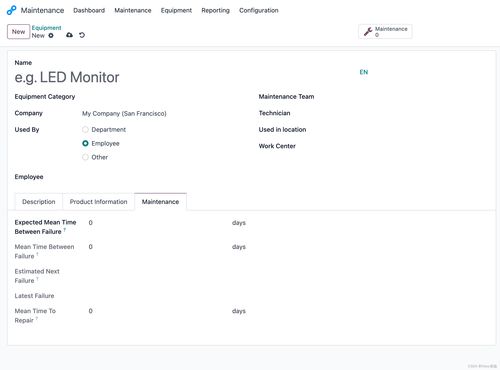Image resolution: width=500 pixels, height=370 pixels.
Task: Click the Maintenance app title text
Action: pyautogui.click(x=42, y=10)
